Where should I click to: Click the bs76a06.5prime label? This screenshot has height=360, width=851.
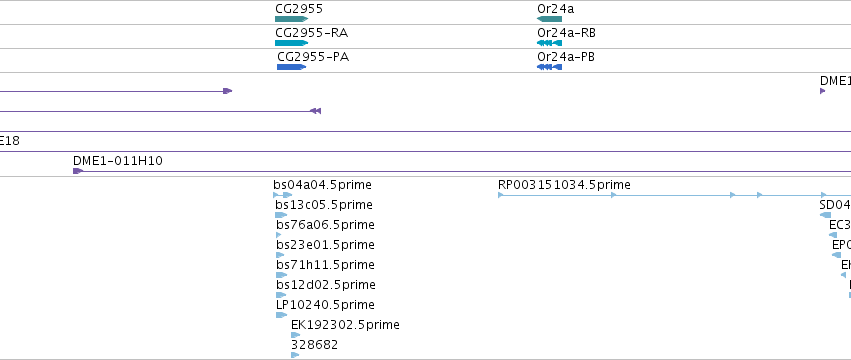(325, 225)
